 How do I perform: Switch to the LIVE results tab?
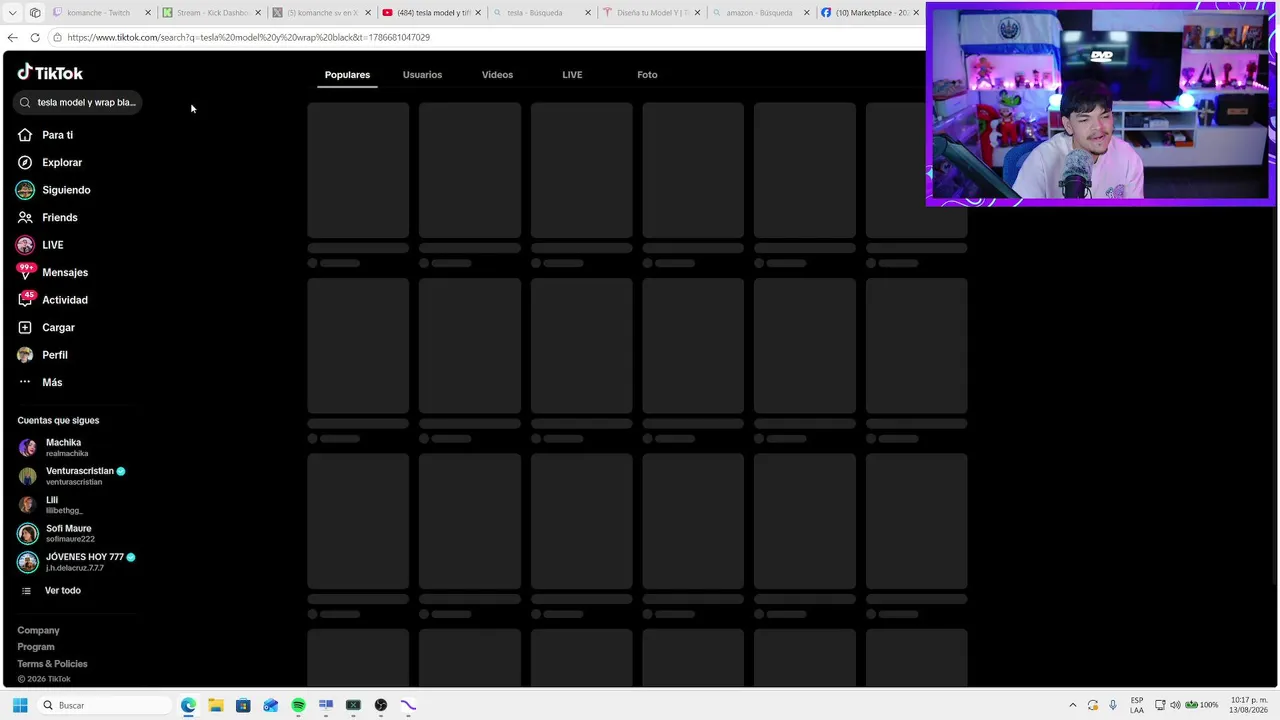[x=572, y=75]
